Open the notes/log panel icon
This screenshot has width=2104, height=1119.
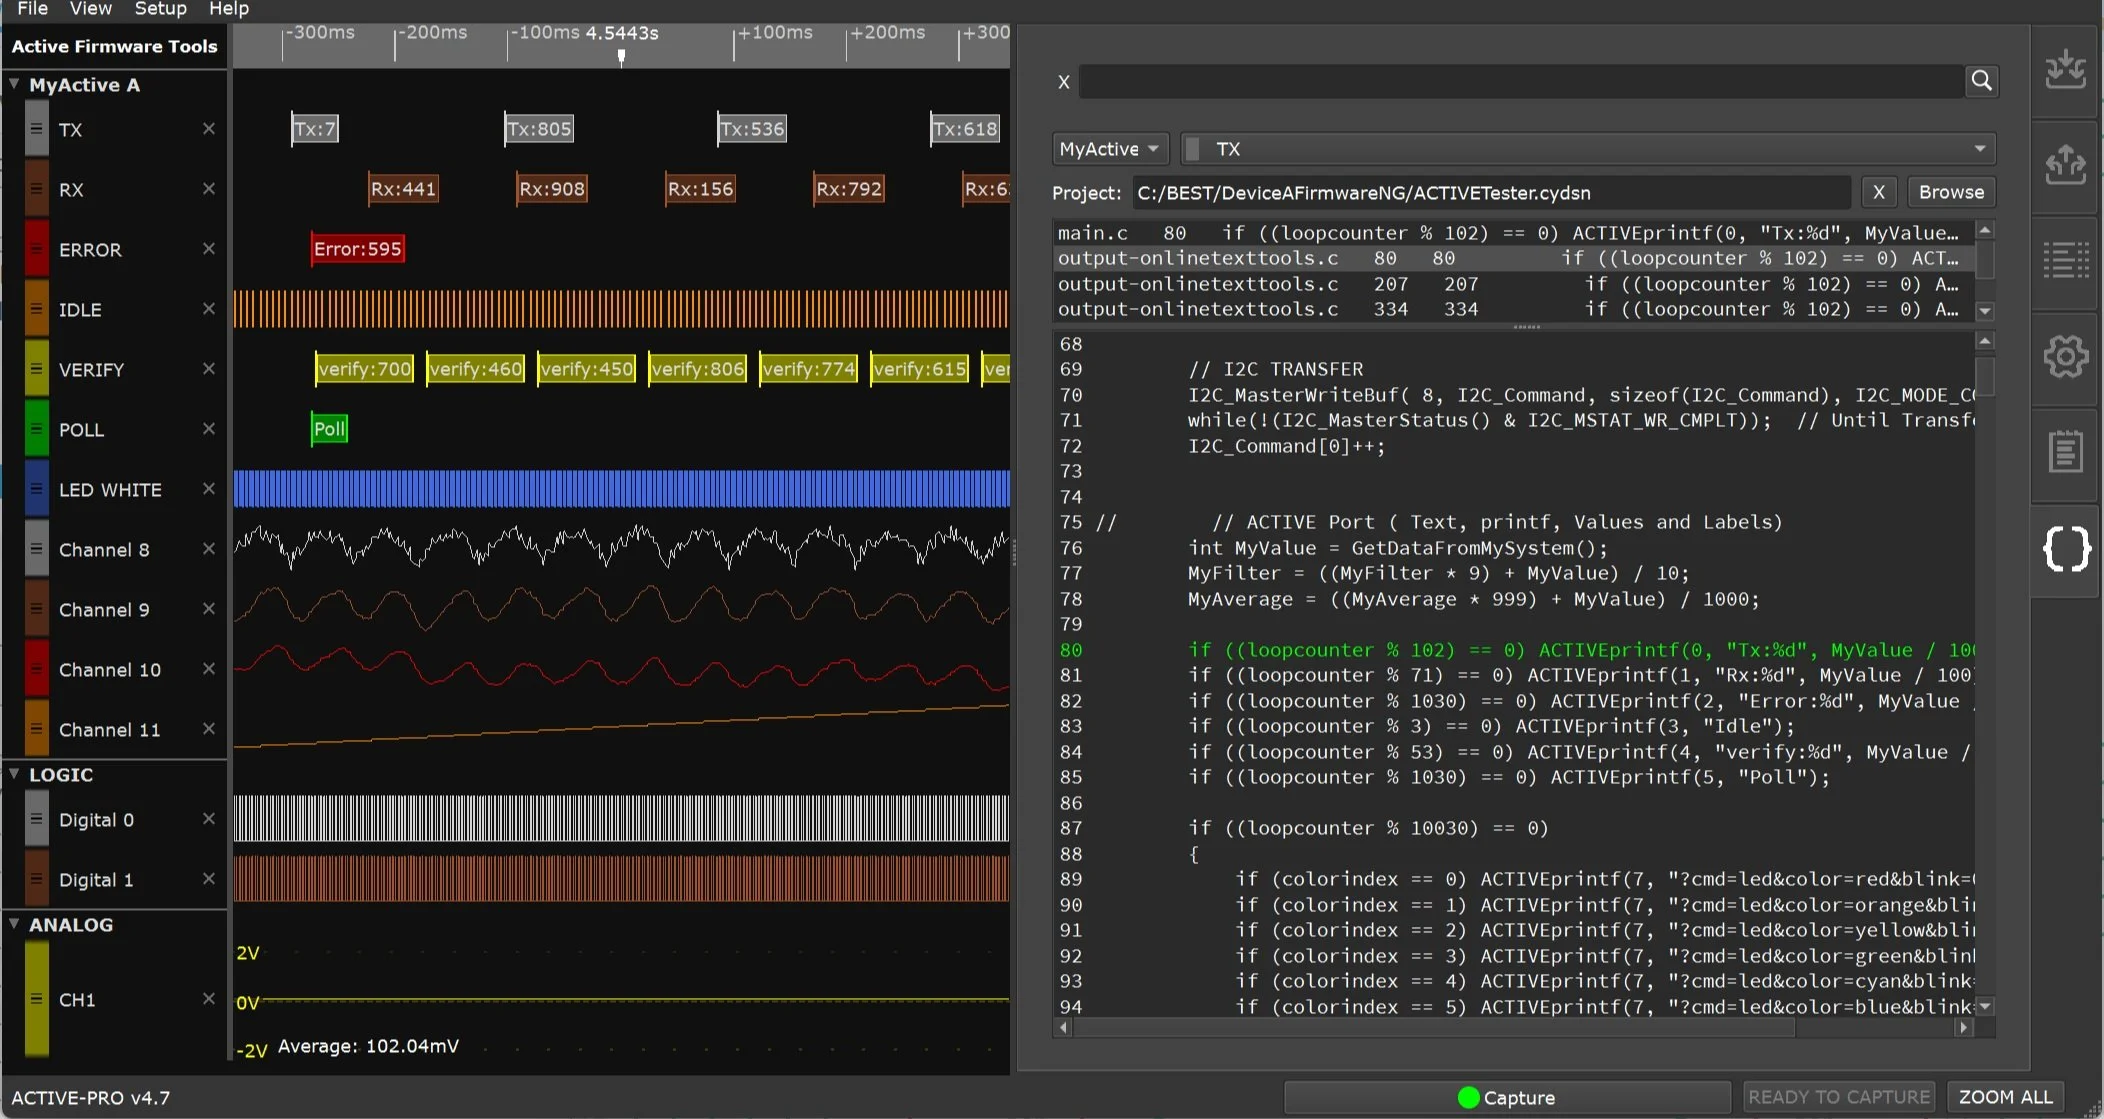(2064, 450)
